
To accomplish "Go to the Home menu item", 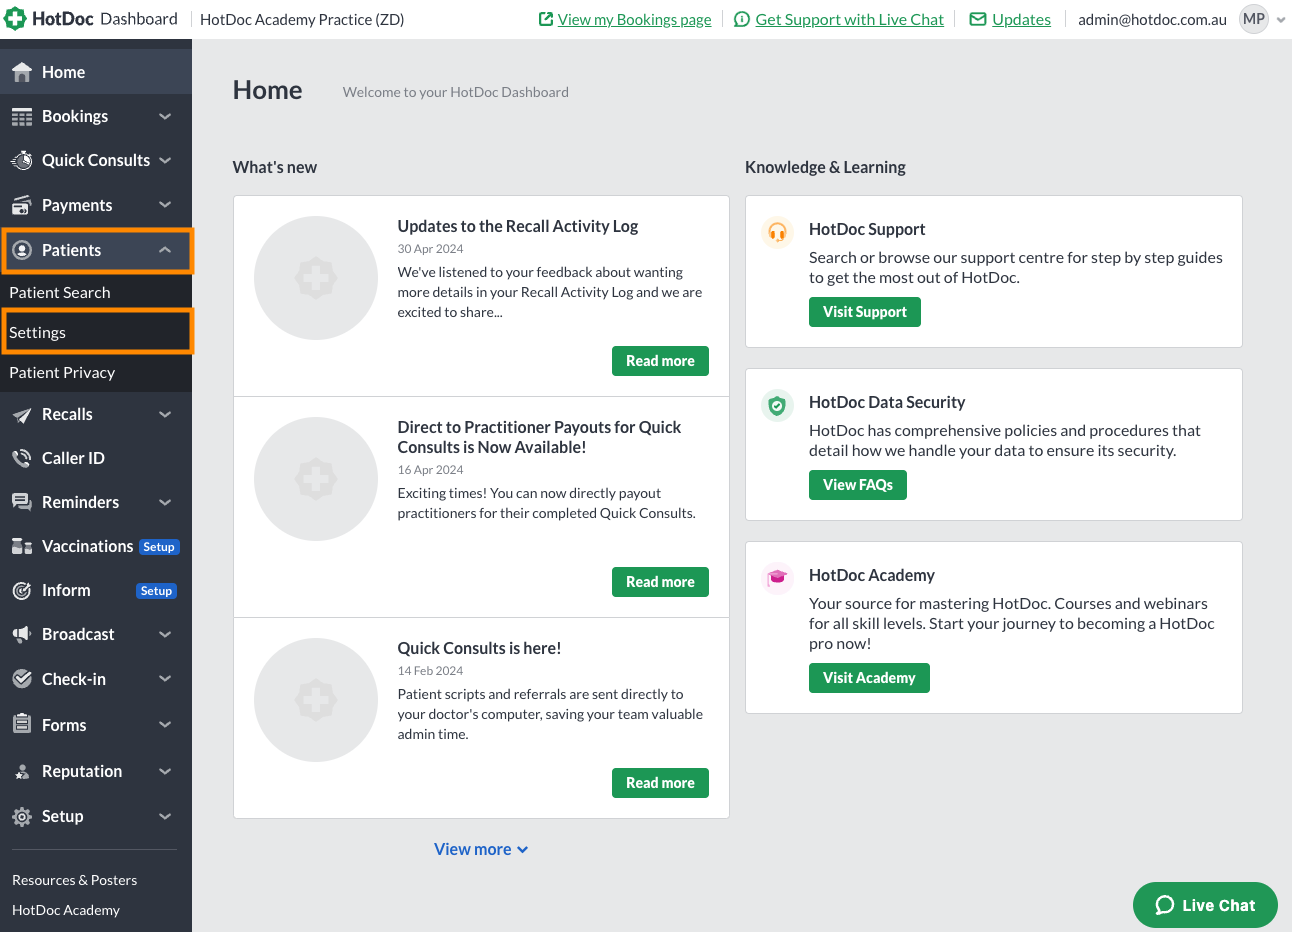I will click(96, 72).
